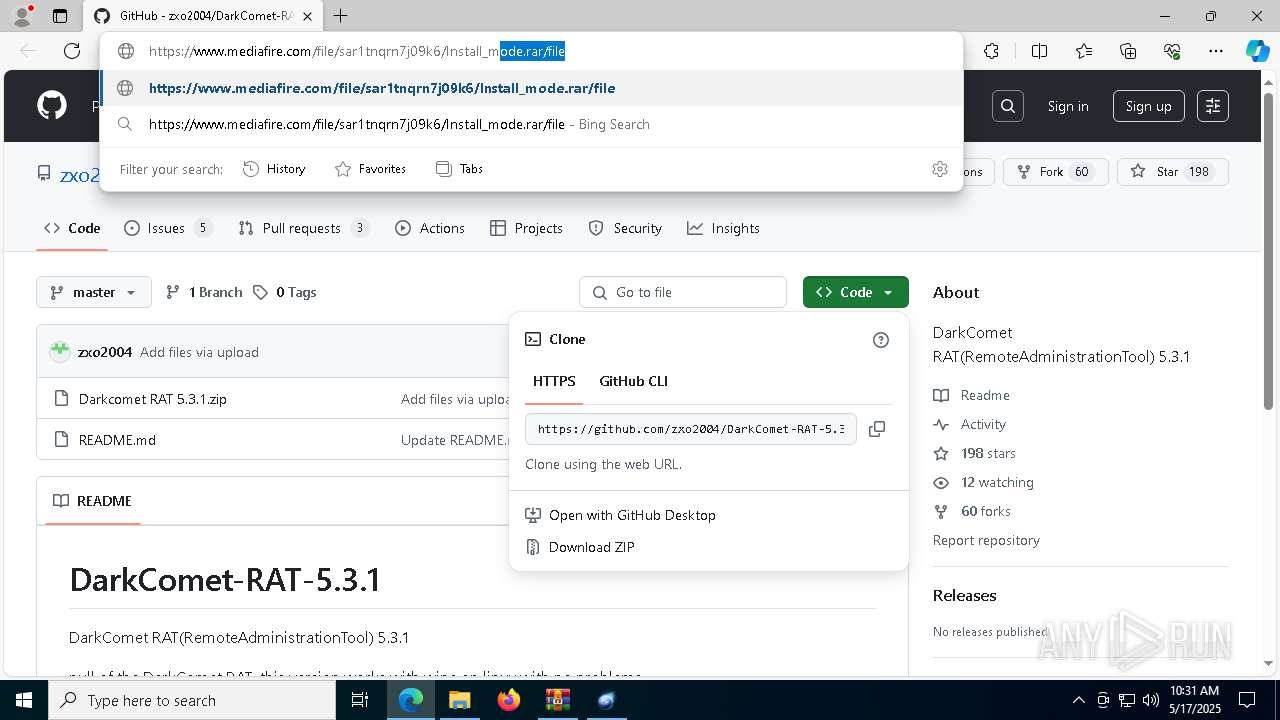Open the Issues tab
This screenshot has height=720, width=1280.
[168, 228]
